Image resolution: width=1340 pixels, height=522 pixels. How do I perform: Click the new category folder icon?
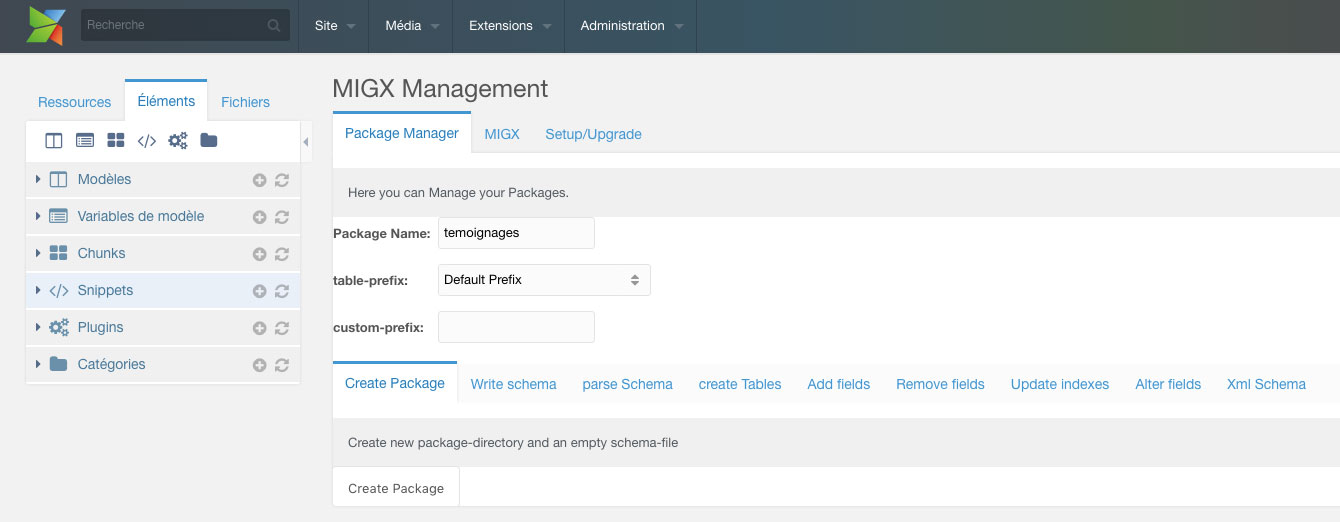click(x=208, y=141)
